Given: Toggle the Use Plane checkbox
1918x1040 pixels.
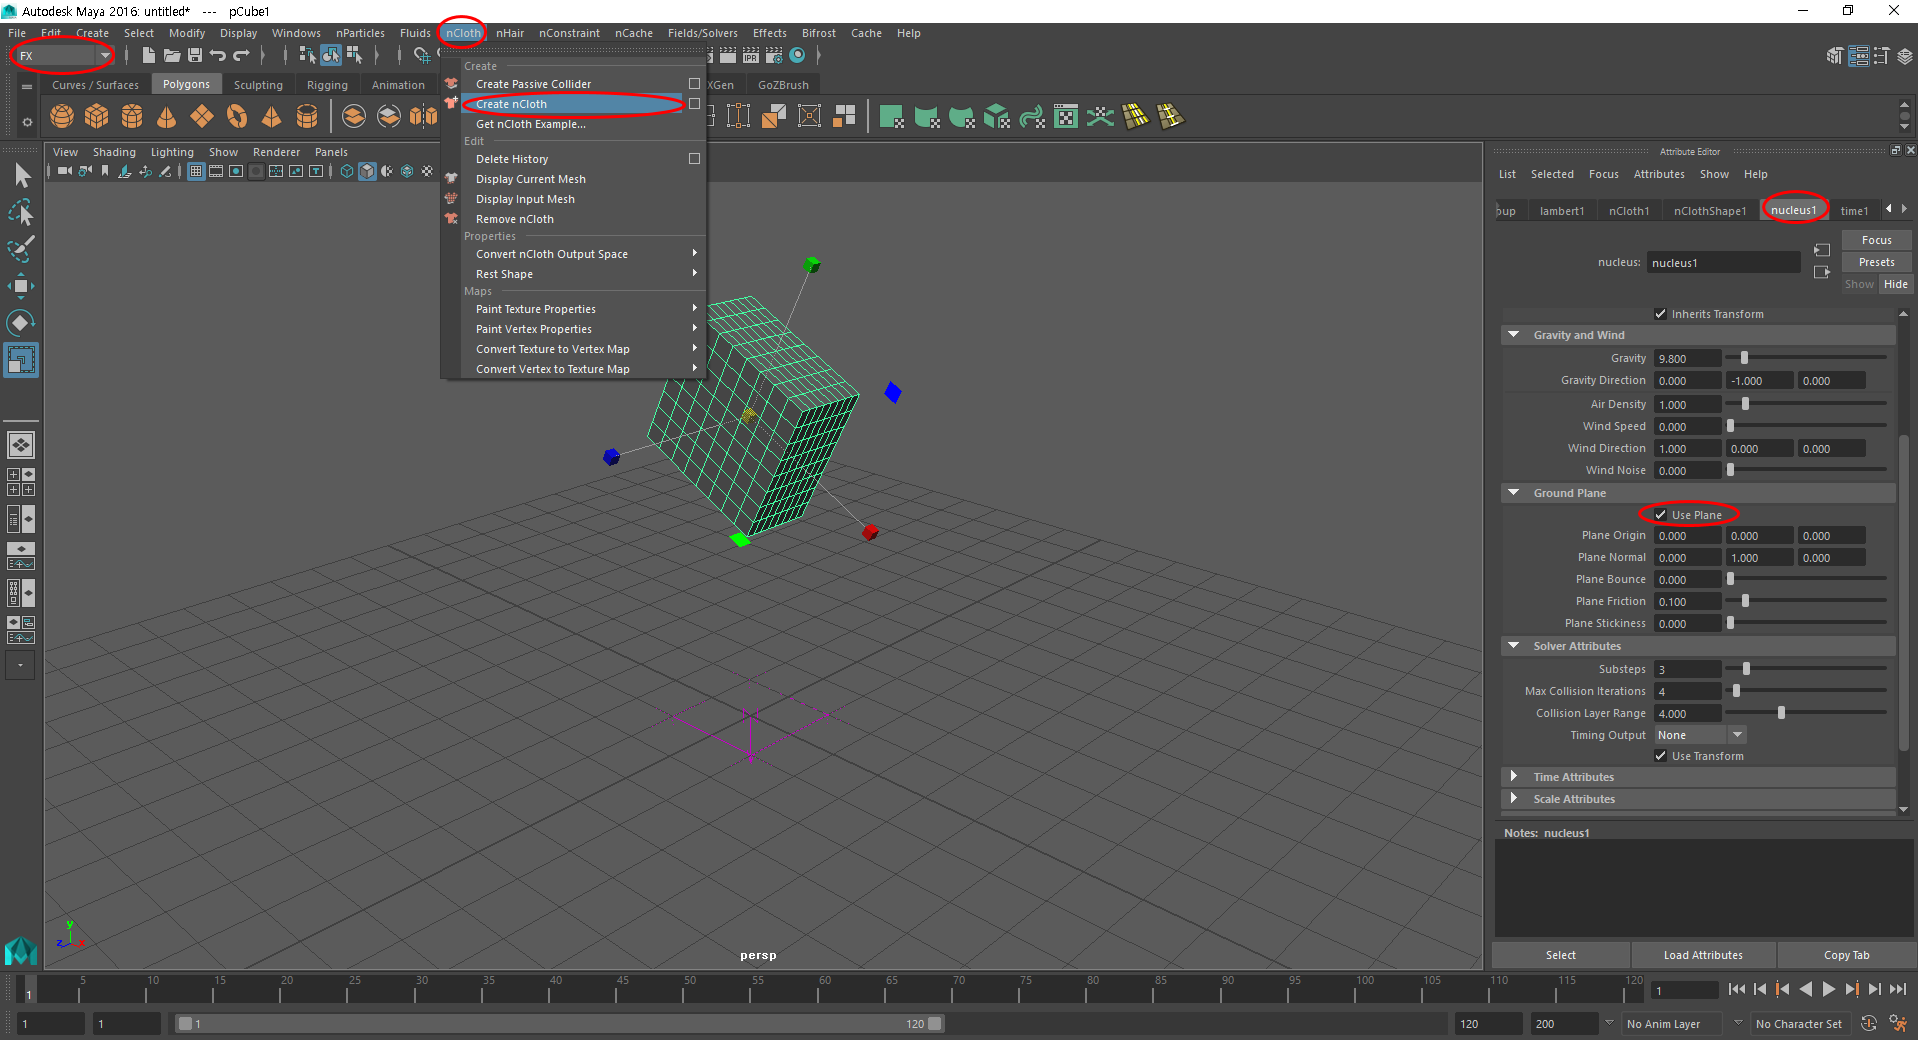Looking at the screenshot, I should point(1660,515).
